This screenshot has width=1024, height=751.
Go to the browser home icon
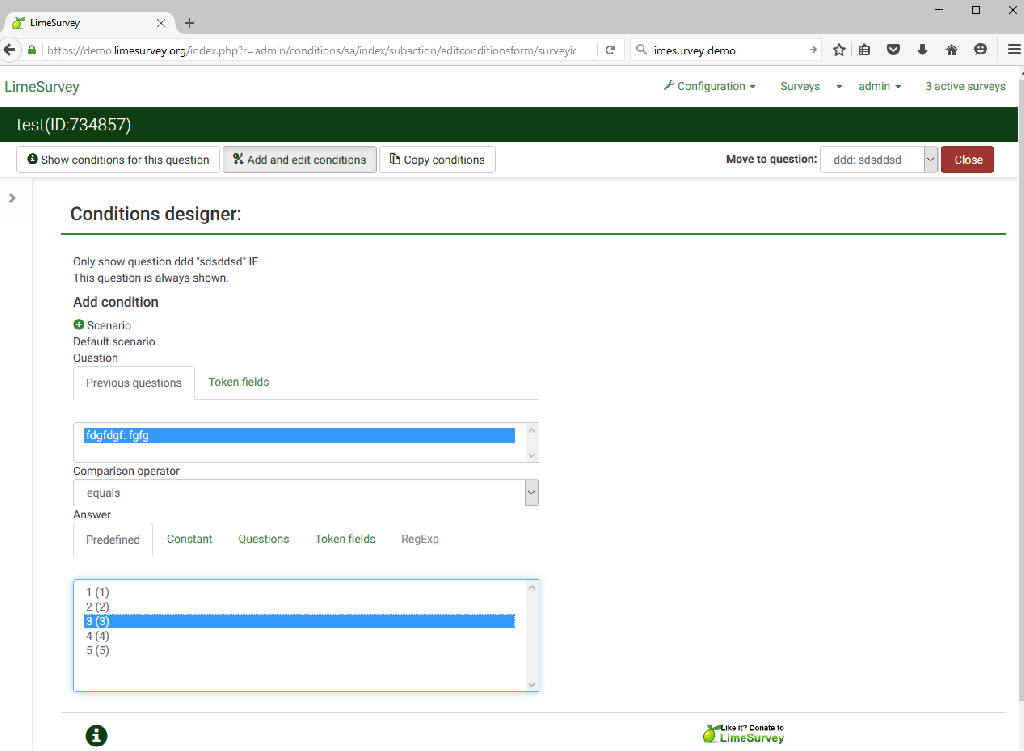click(x=951, y=50)
